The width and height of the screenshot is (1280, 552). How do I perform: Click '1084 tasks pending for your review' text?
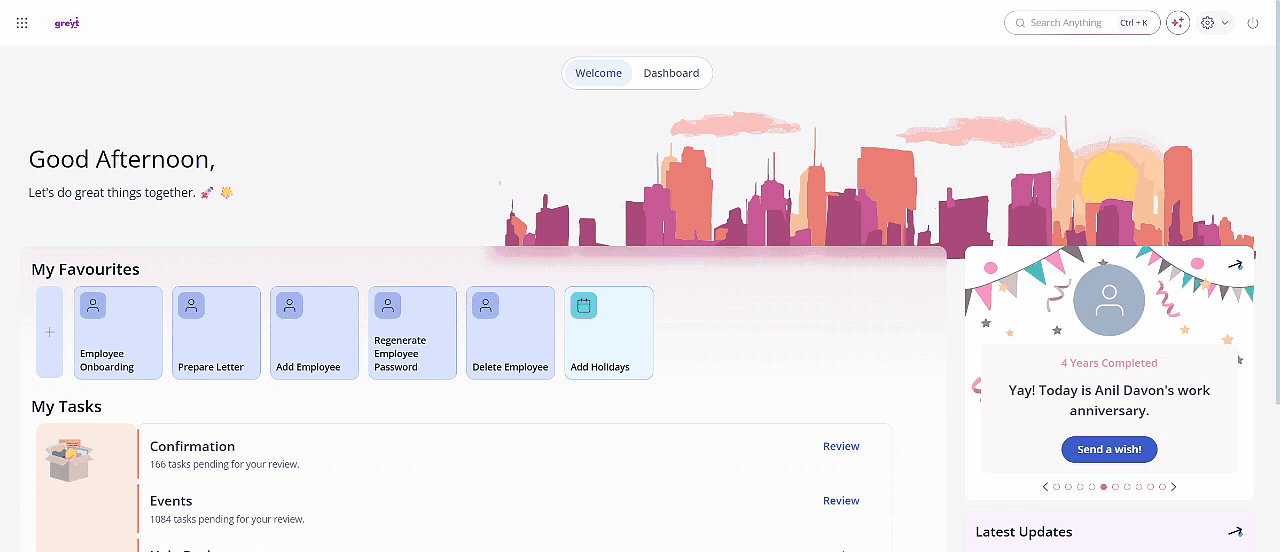227,519
